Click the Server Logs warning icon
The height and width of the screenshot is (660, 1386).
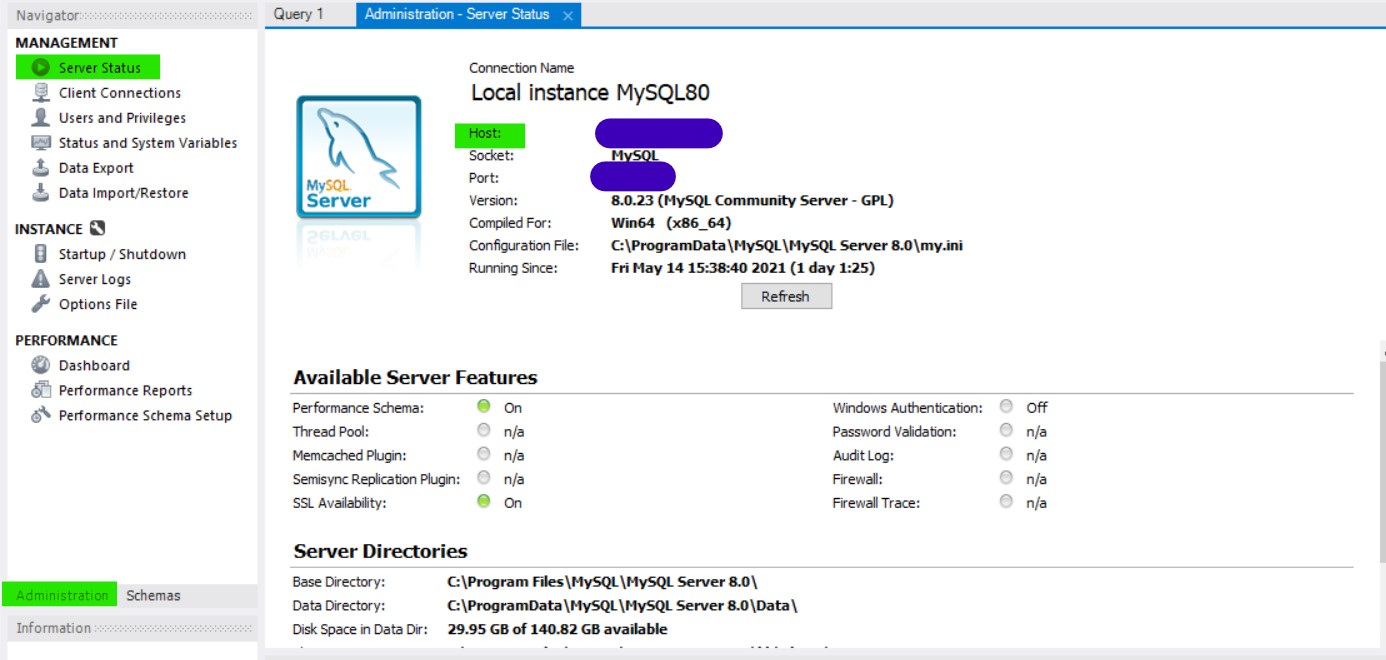click(41, 279)
